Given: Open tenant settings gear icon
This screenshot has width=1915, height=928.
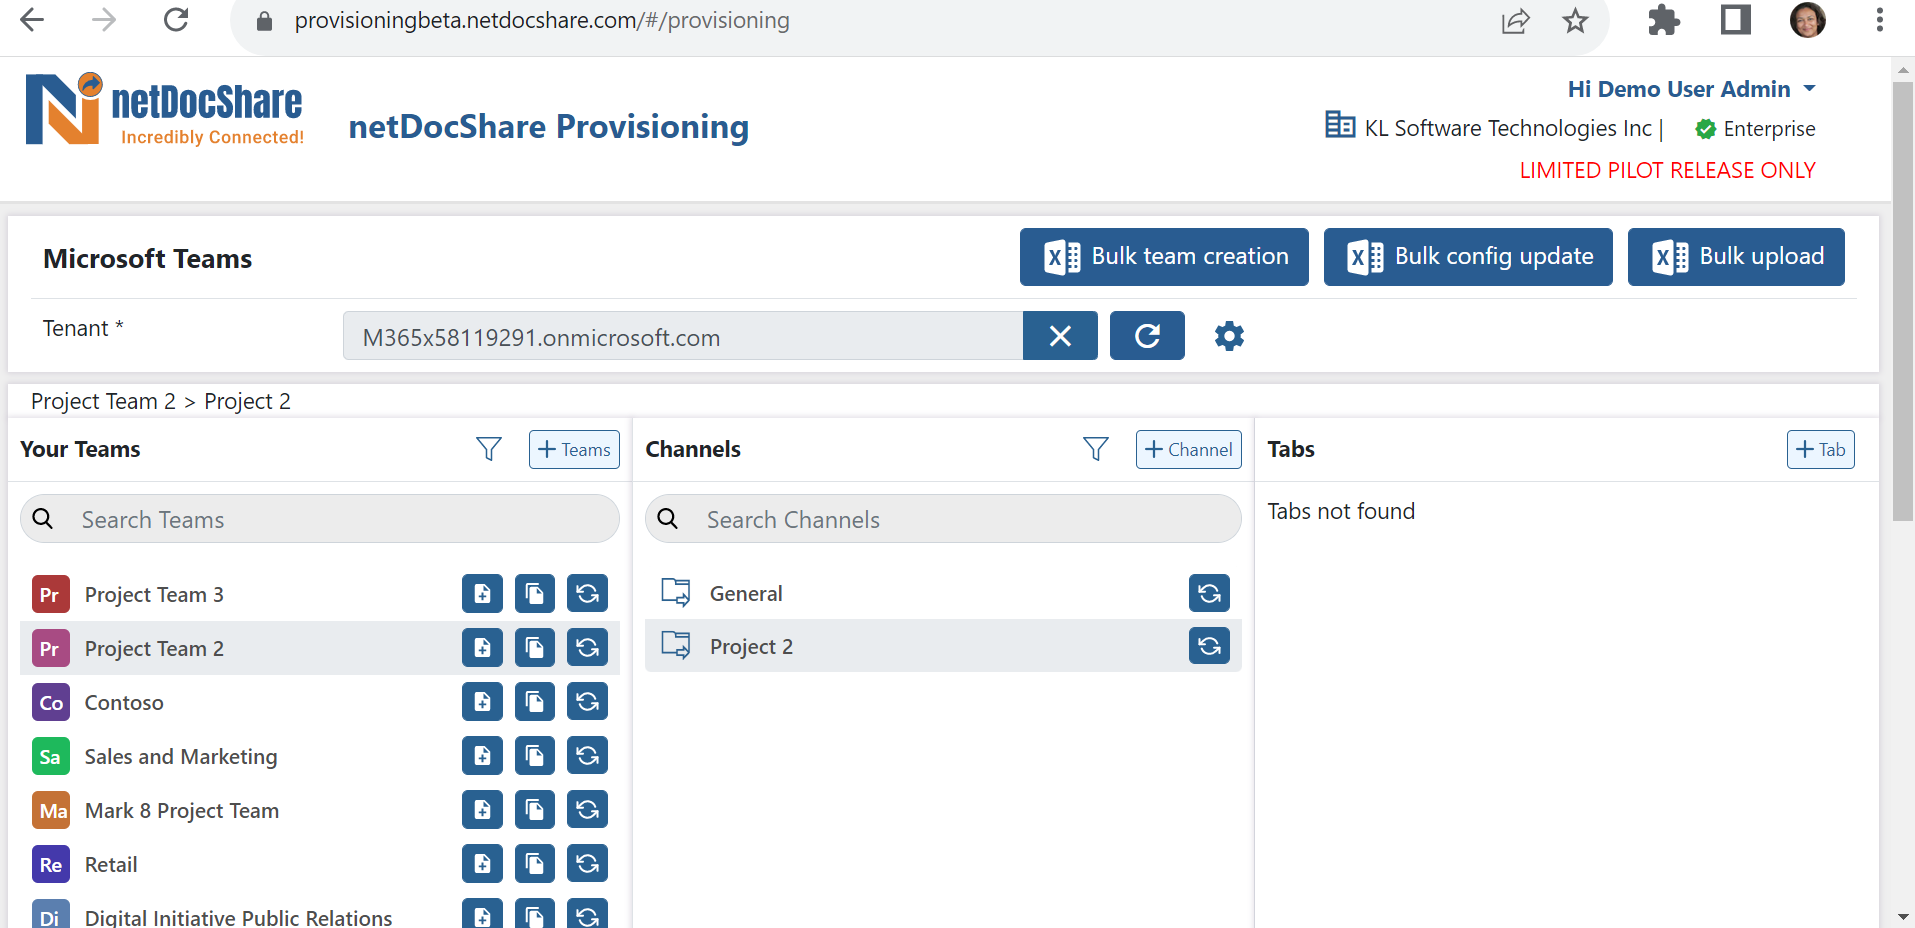Looking at the screenshot, I should coord(1229,336).
